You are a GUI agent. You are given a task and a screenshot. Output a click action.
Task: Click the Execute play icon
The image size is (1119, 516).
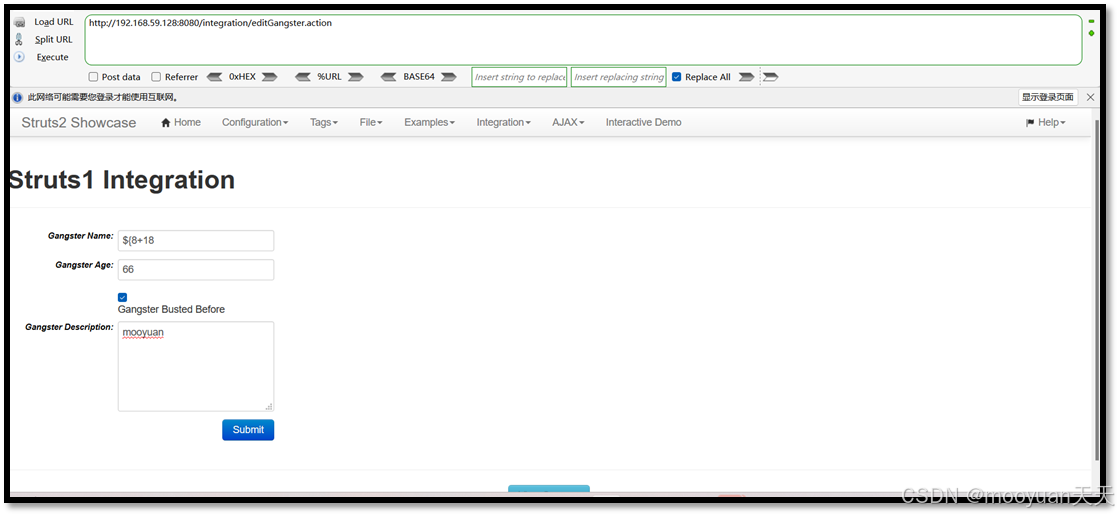tap(19, 57)
